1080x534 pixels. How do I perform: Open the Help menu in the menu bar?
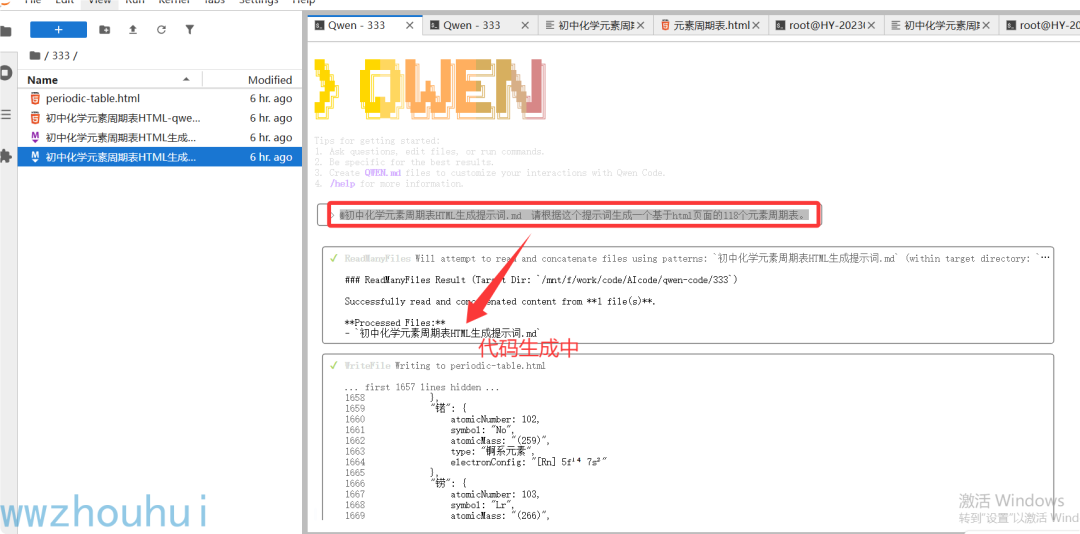[x=304, y=2]
